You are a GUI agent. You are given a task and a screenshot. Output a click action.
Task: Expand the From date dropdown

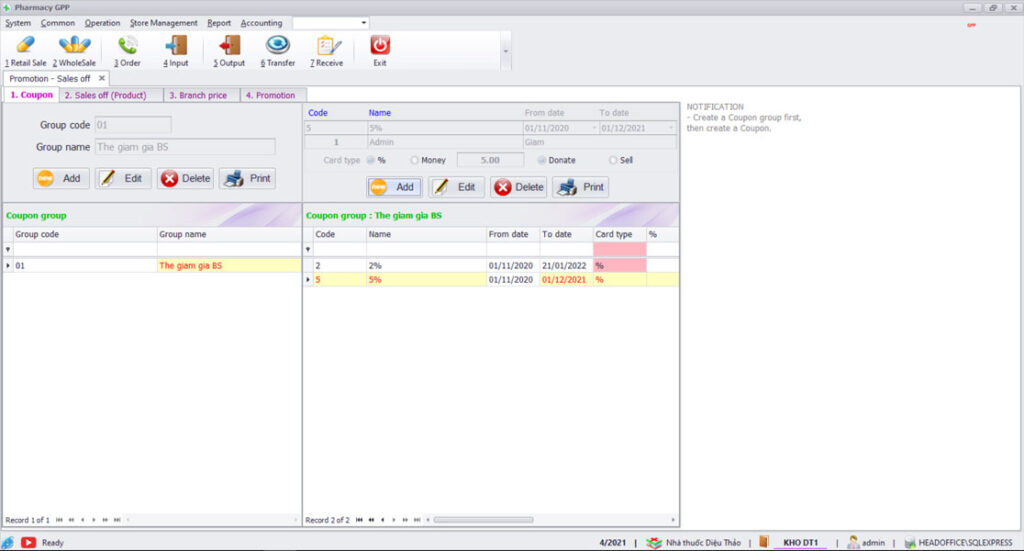point(594,128)
